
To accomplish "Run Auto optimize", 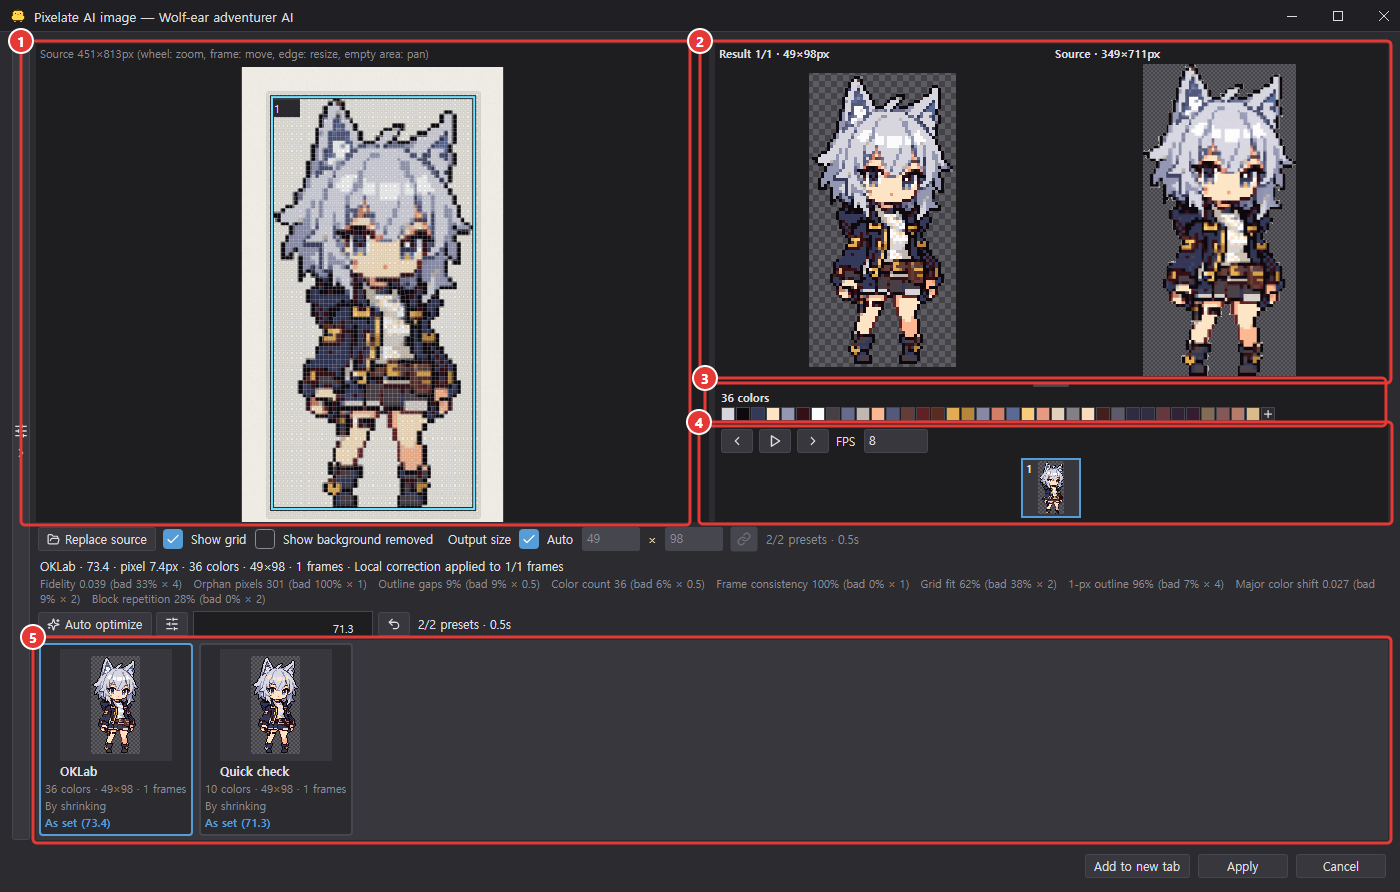I will point(95,625).
